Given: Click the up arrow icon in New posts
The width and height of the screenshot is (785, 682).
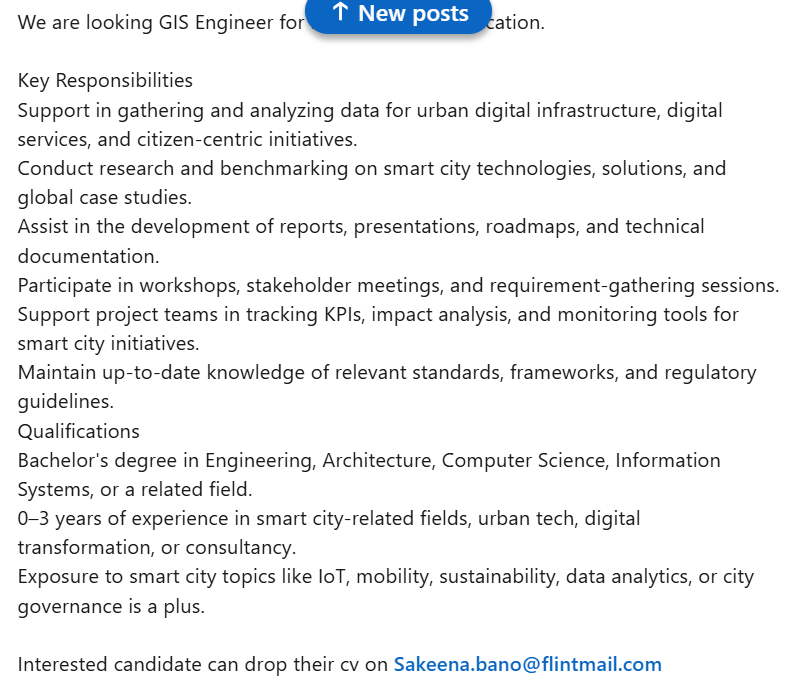Looking at the screenshot, I should click(340, 12).
